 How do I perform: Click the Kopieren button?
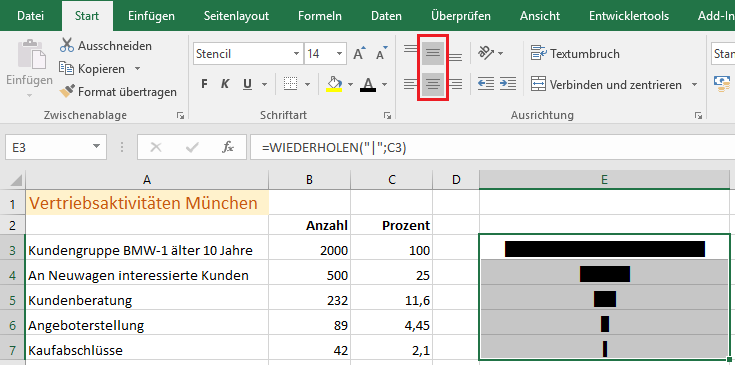pyautogui.click(x=99, y=69)
